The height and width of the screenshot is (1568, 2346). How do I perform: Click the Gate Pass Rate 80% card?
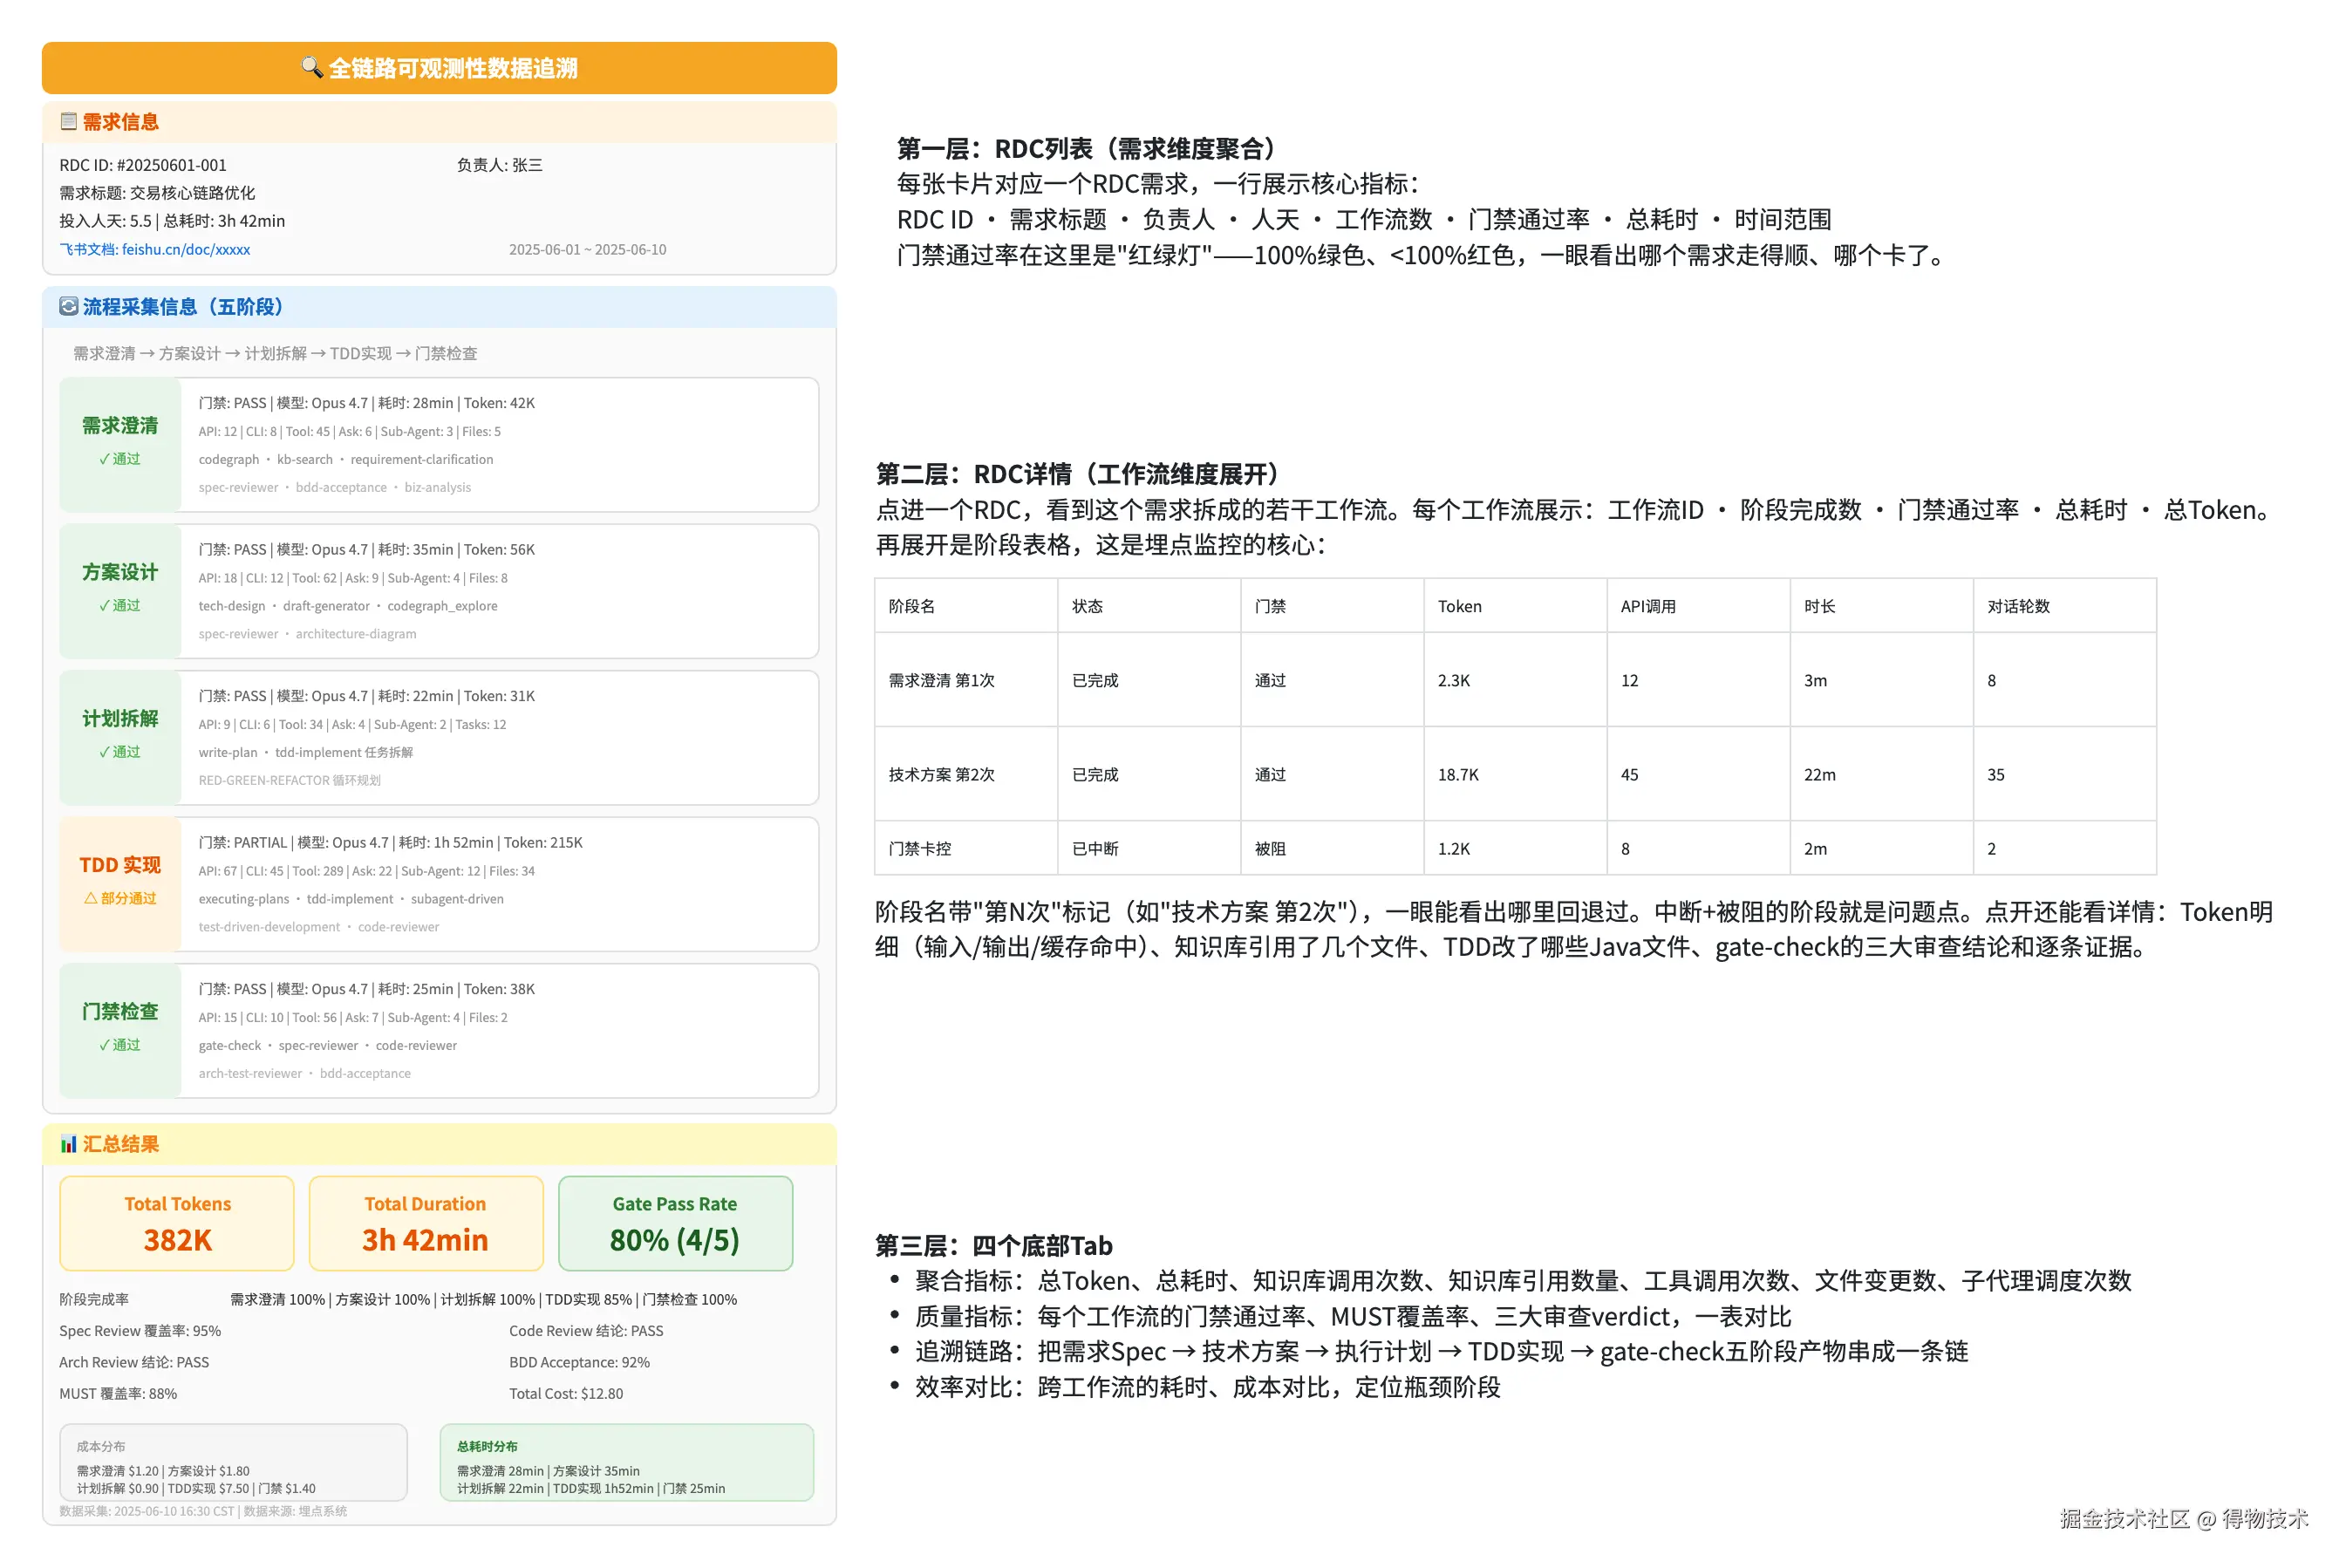[x=675, y=1223]
